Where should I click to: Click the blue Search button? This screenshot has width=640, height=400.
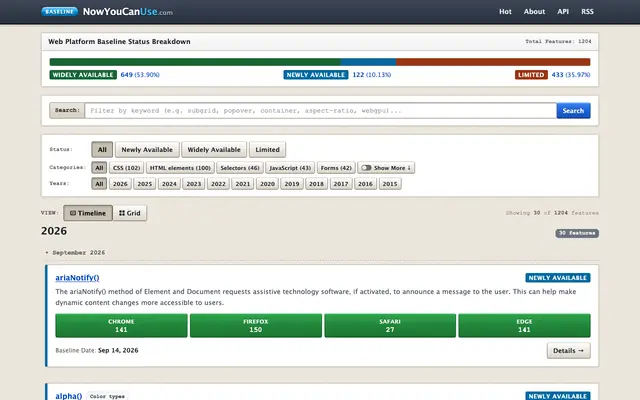(x=573, y=111)
